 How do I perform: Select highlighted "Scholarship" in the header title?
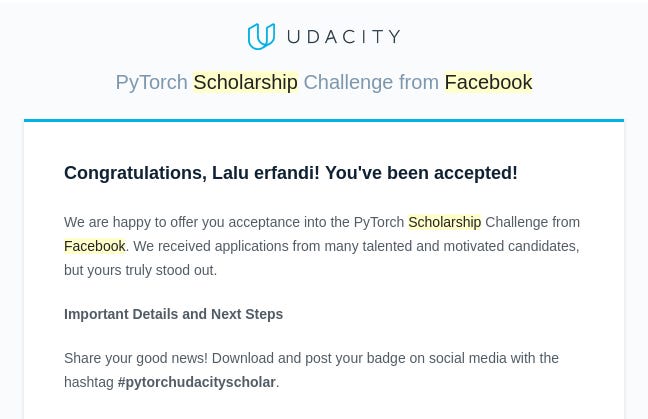tap(245, 82)
